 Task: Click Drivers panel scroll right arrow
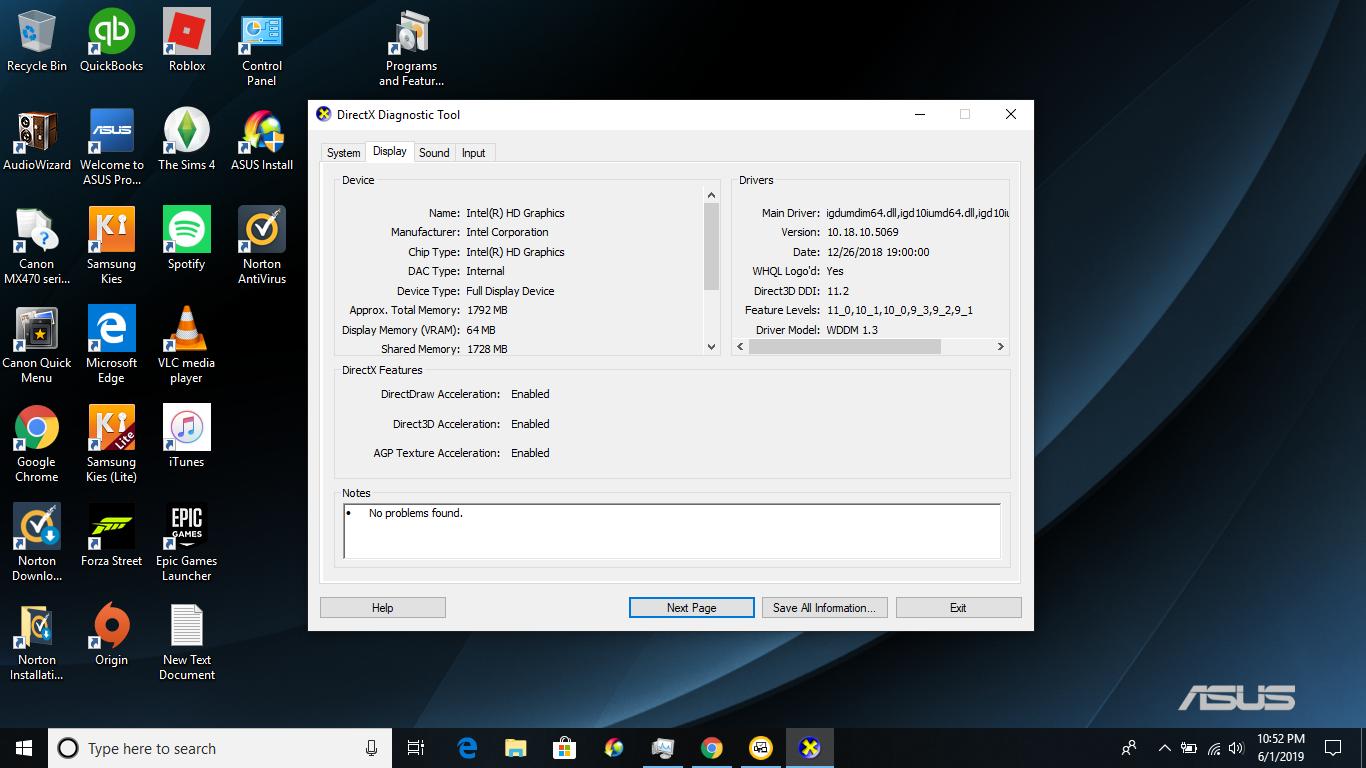point(1000,347)
